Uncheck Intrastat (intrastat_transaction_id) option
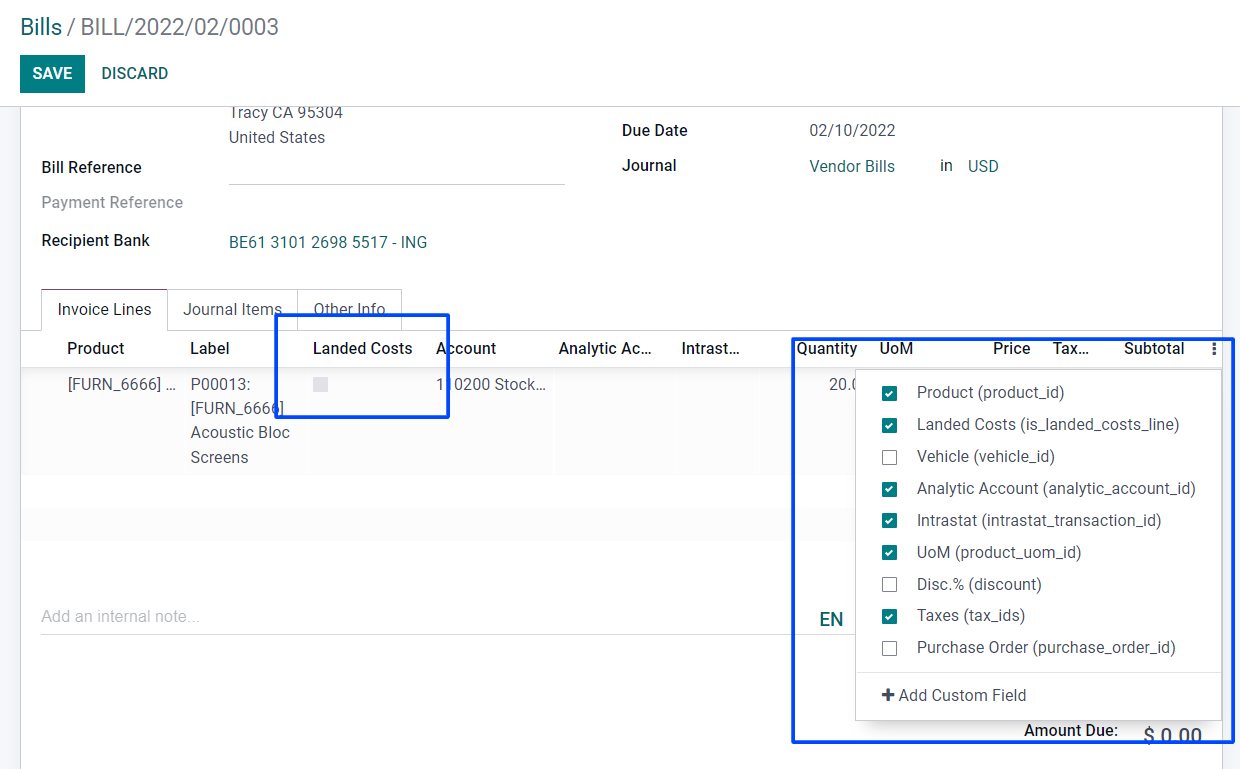 coord(889,521)
